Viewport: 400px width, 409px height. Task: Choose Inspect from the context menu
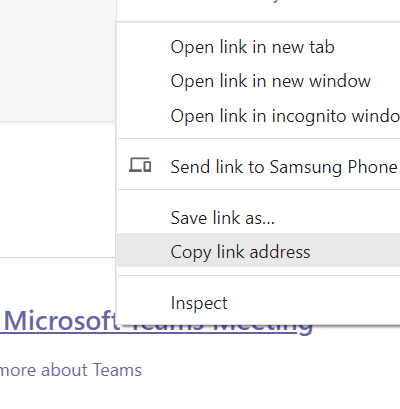pos(259,303)
